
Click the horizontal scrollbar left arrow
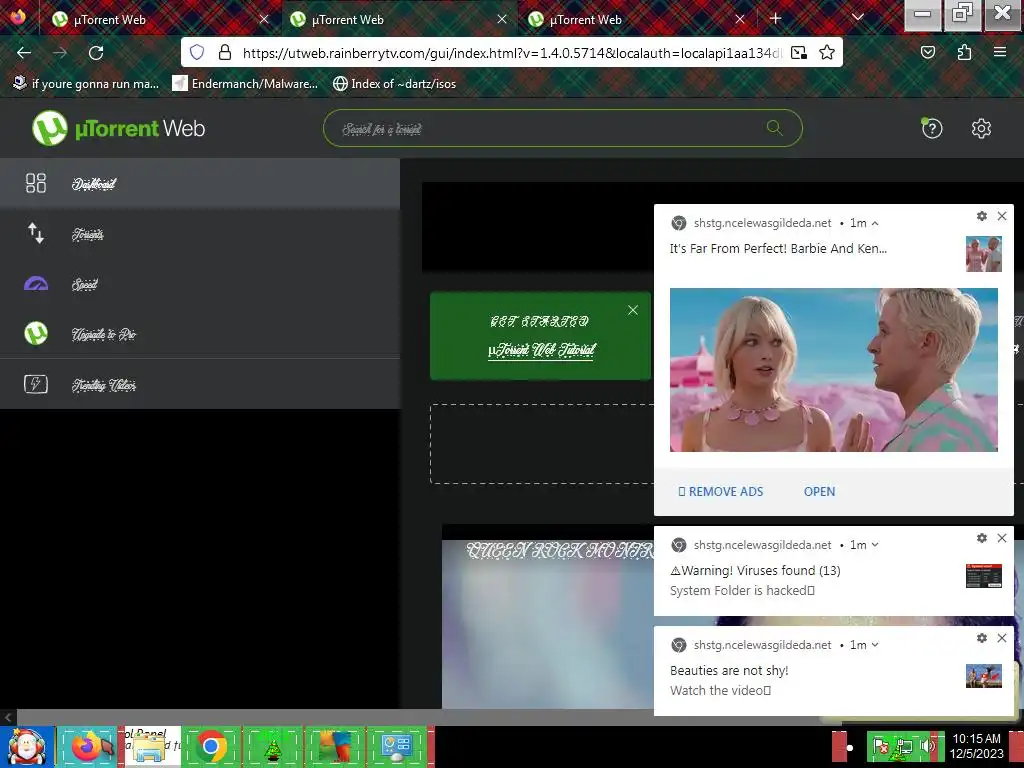[8, 717]
